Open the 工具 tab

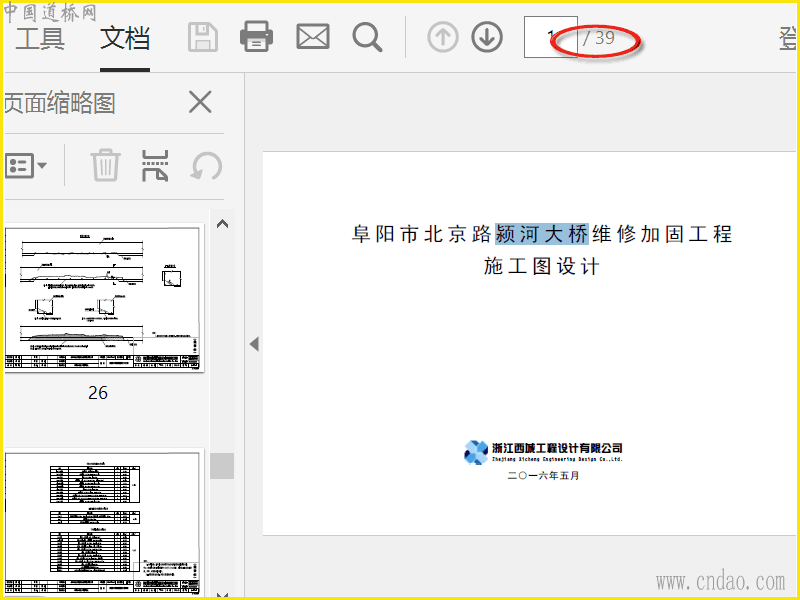click(x=40, y=38)
